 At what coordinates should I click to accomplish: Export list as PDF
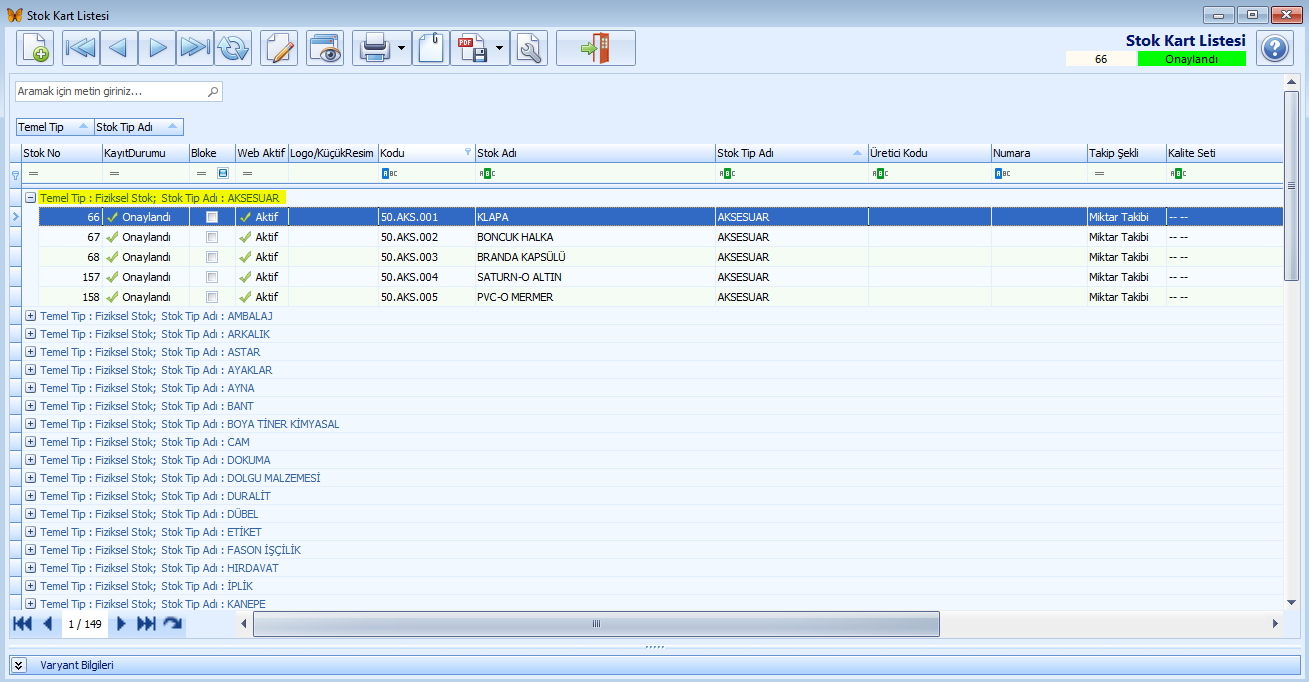472,48
